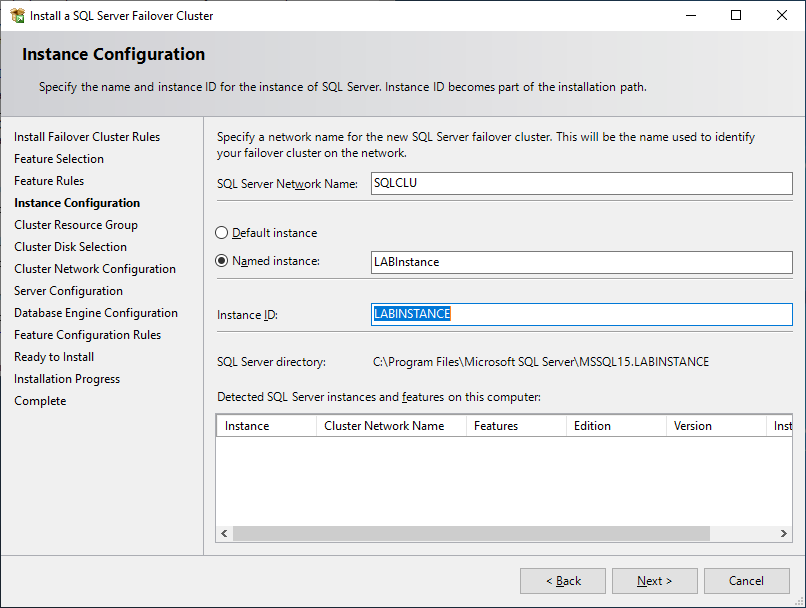Image resolution: width=806 pixels, height=608 pixels.
Task: Open the Database Engine Configuration step
Action: pos(96,313)
